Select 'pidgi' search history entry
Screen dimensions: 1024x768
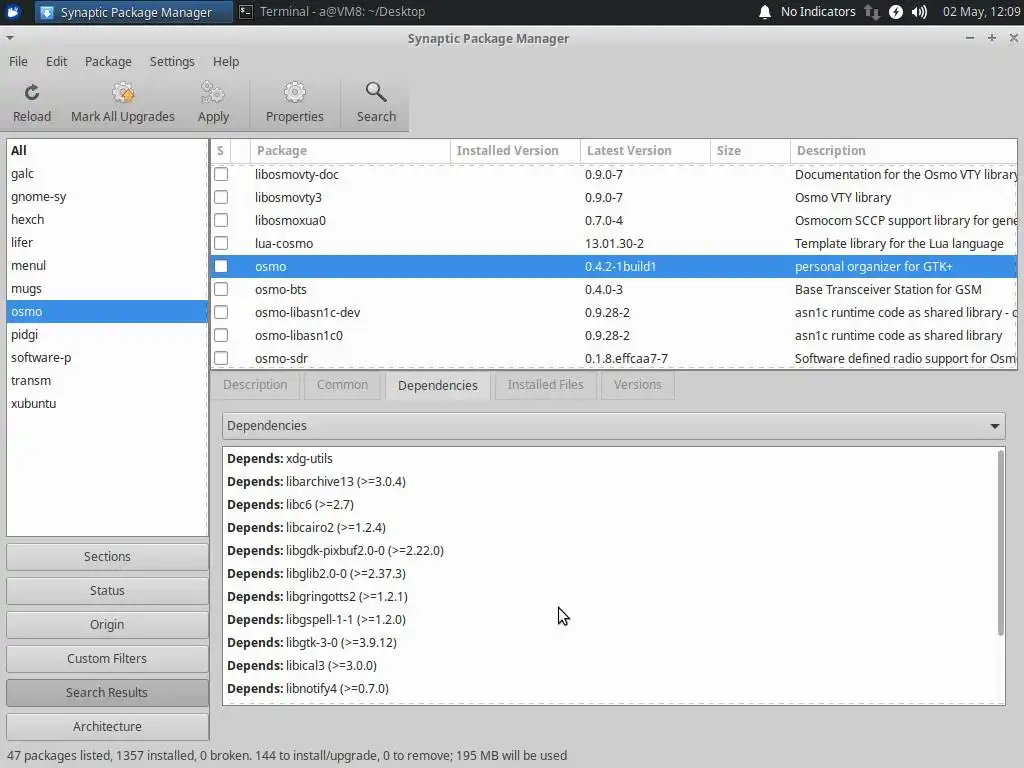(x=107, y=334)
